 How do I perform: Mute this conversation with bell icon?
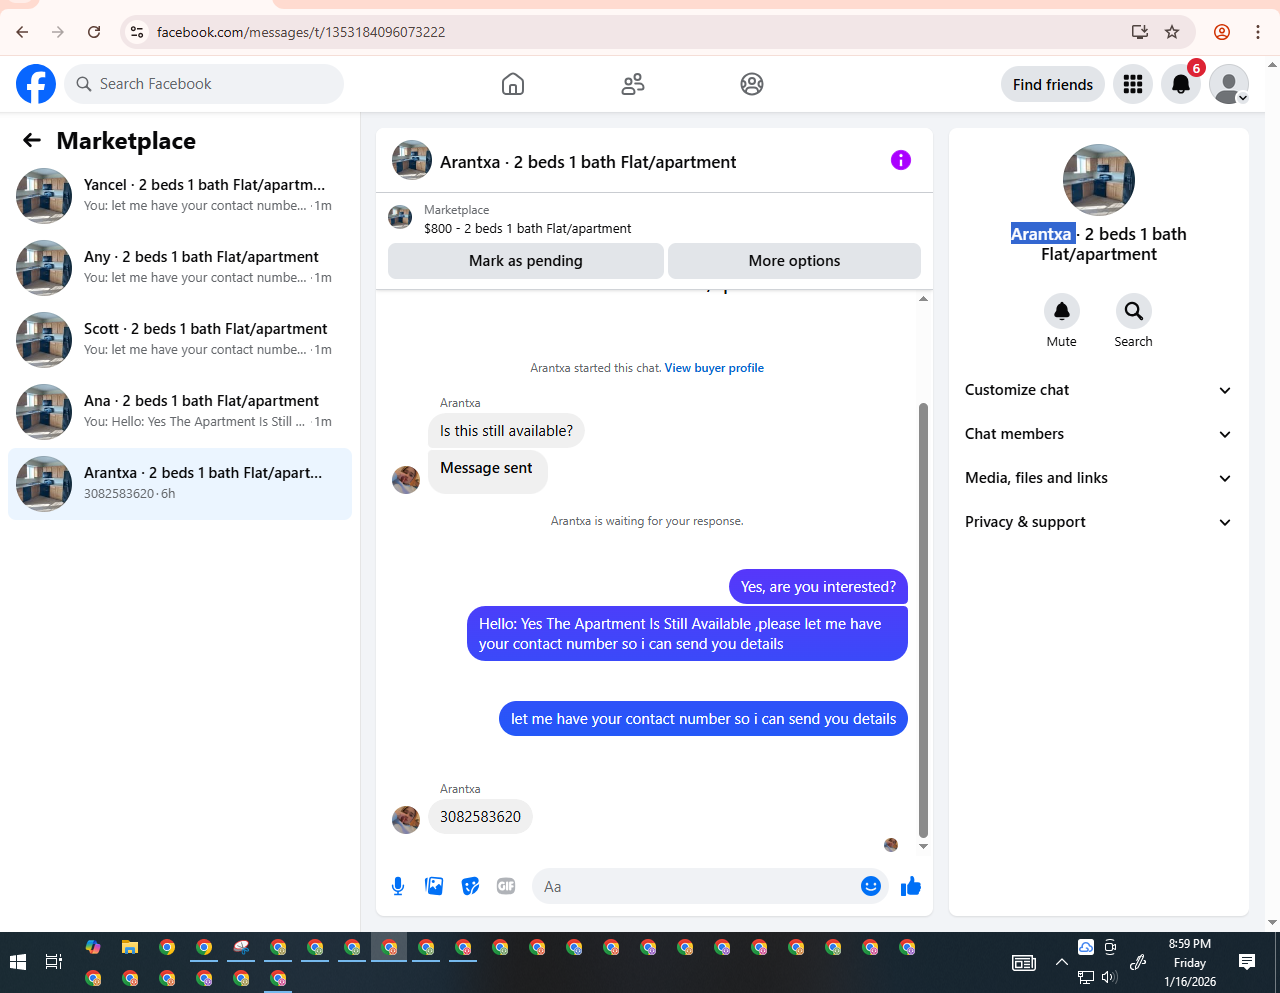(x=1062, y=311)
